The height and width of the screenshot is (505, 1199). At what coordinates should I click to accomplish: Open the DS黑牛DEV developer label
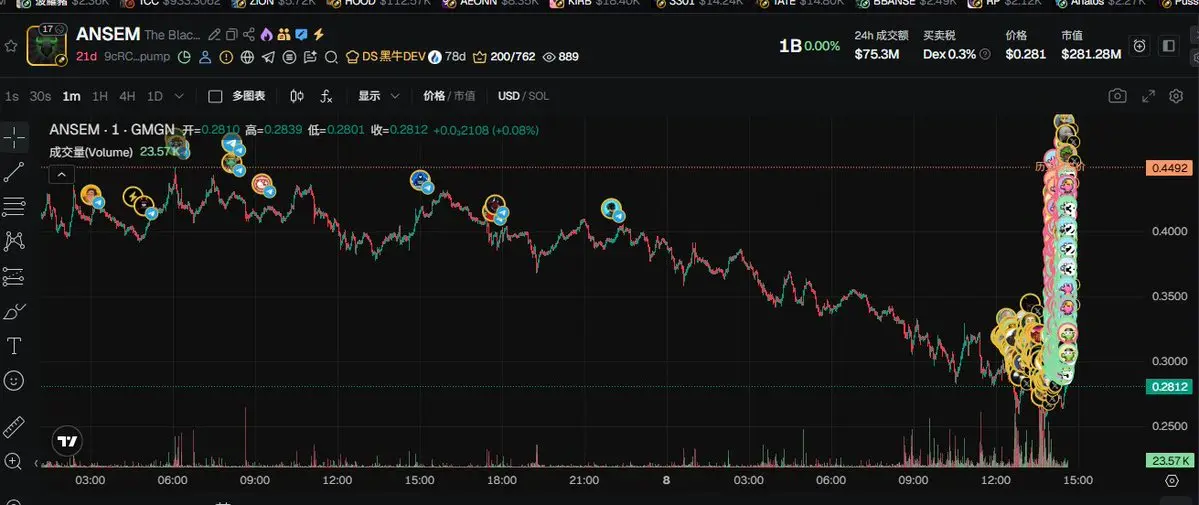pyautogui.click(x=385, y=57)
